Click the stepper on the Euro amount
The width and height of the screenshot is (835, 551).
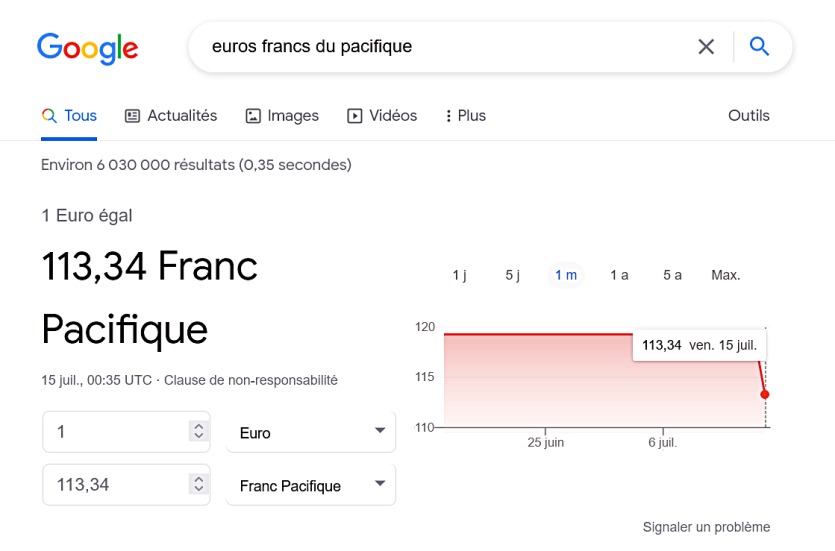(x=198, y=431)
